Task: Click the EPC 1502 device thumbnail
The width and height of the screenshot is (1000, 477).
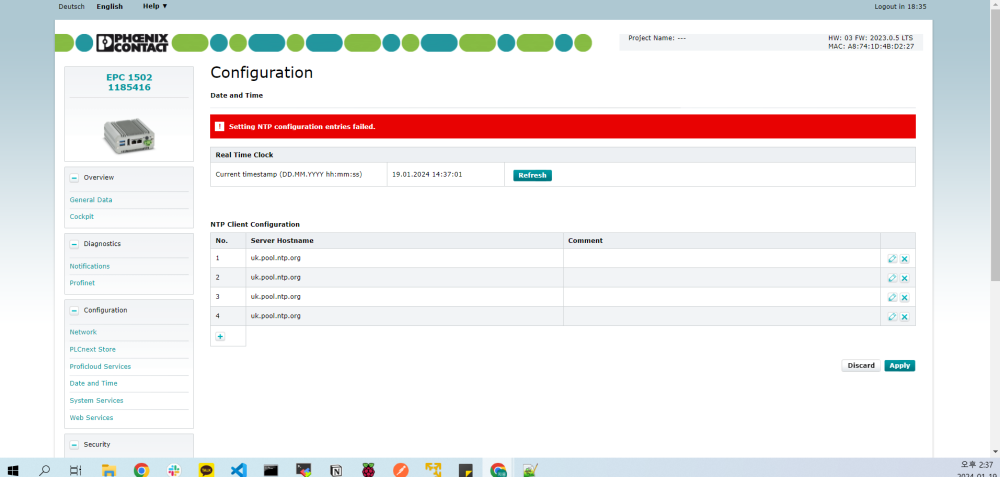Action: [x=129, y=131]
